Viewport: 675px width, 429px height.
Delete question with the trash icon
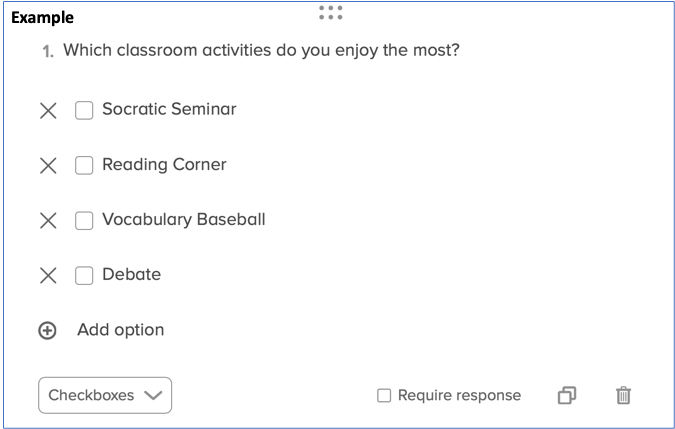tap(623, 395)
